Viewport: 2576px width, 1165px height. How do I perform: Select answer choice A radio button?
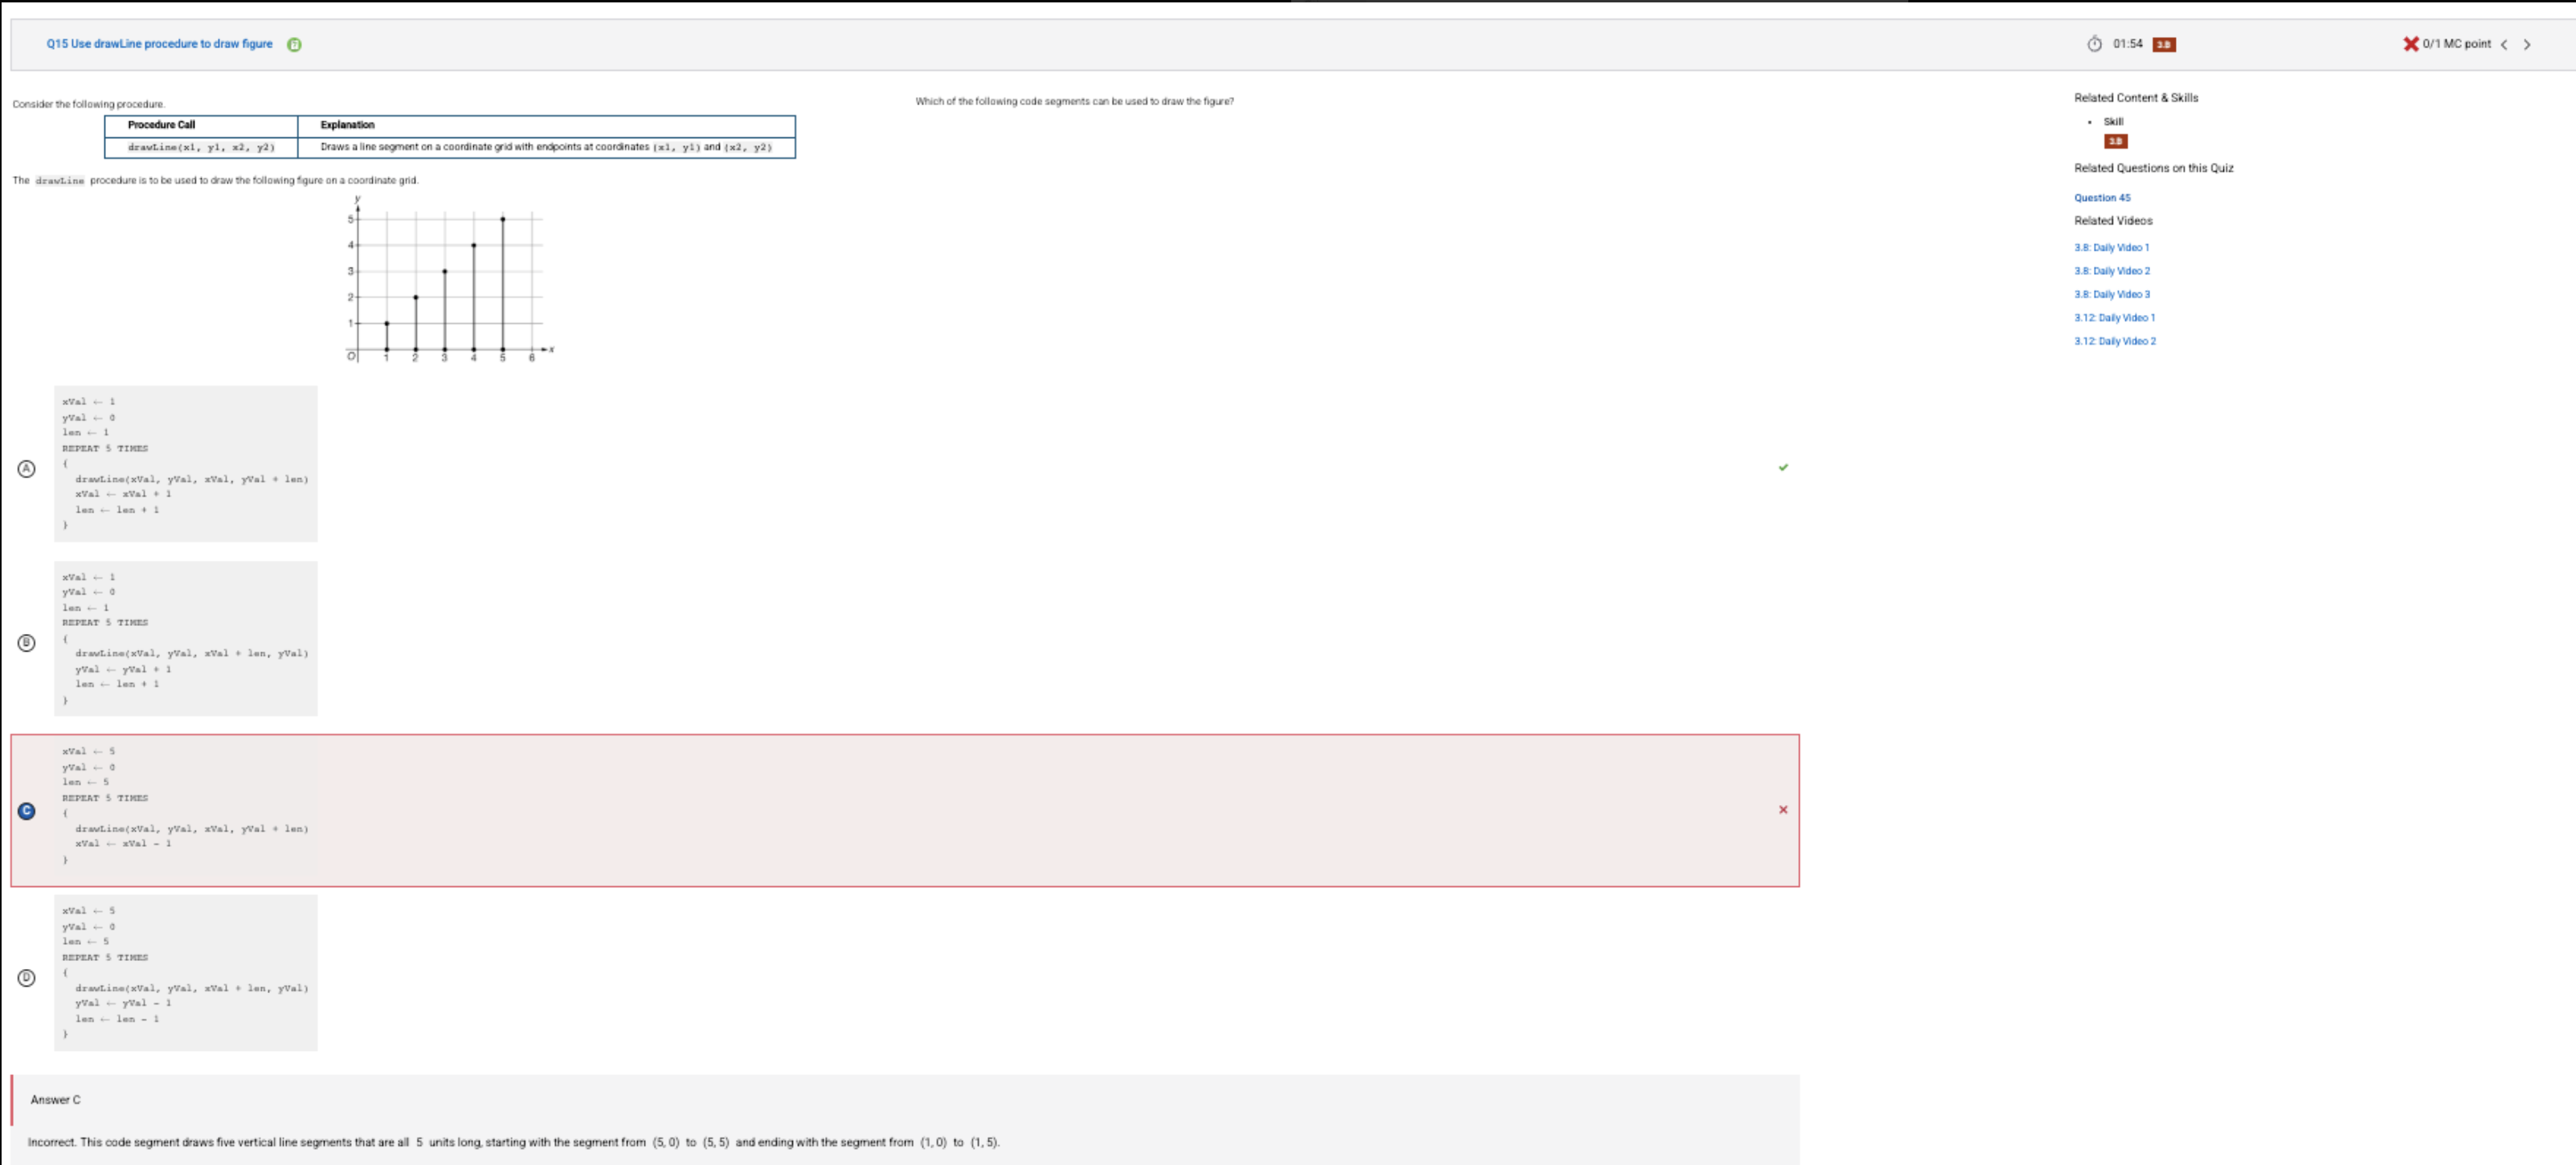27,469
